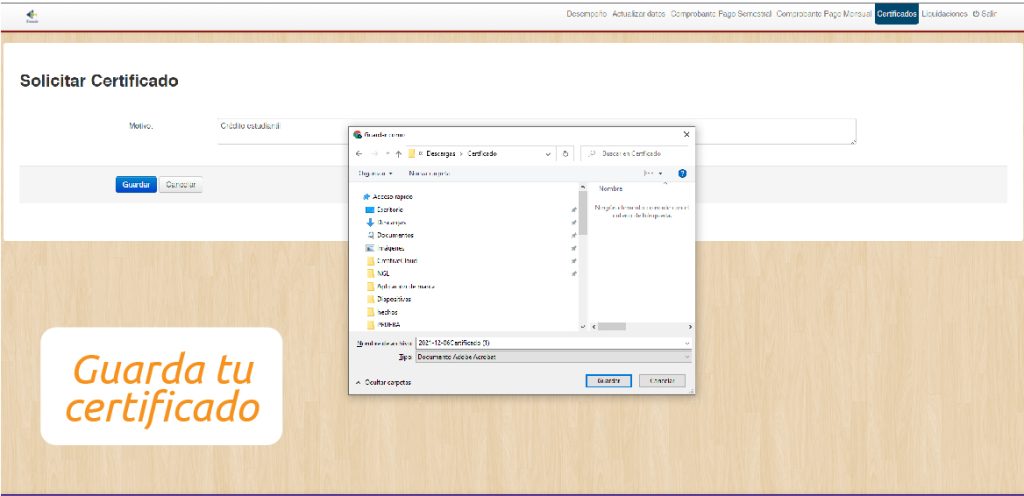Open the Imágenes folder in sidebar

coord(390,248)
